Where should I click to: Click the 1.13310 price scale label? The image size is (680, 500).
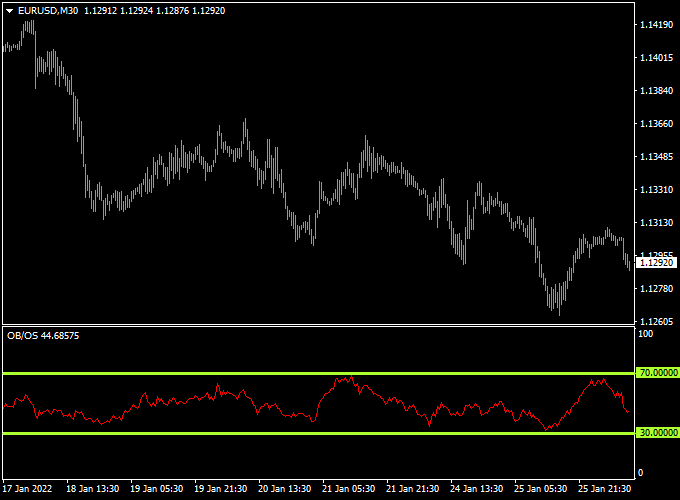tap(657, 190)
